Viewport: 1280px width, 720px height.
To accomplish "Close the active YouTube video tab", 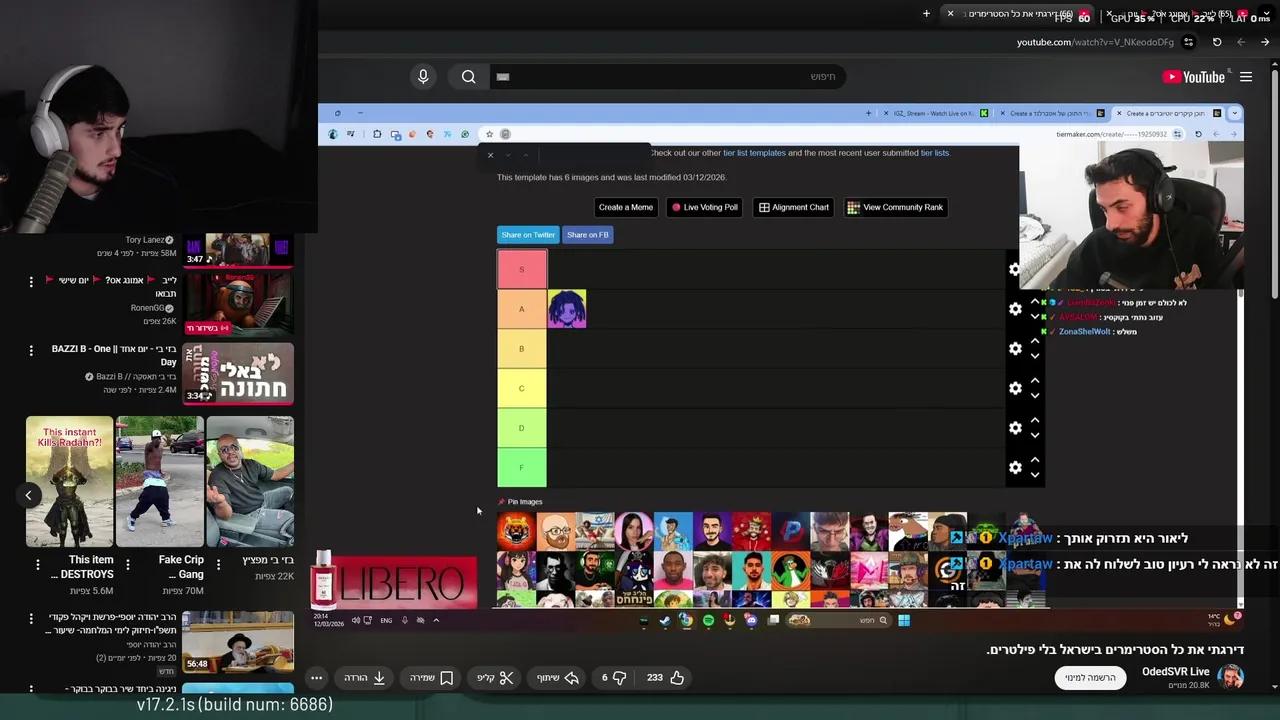I will pos(950,14).
